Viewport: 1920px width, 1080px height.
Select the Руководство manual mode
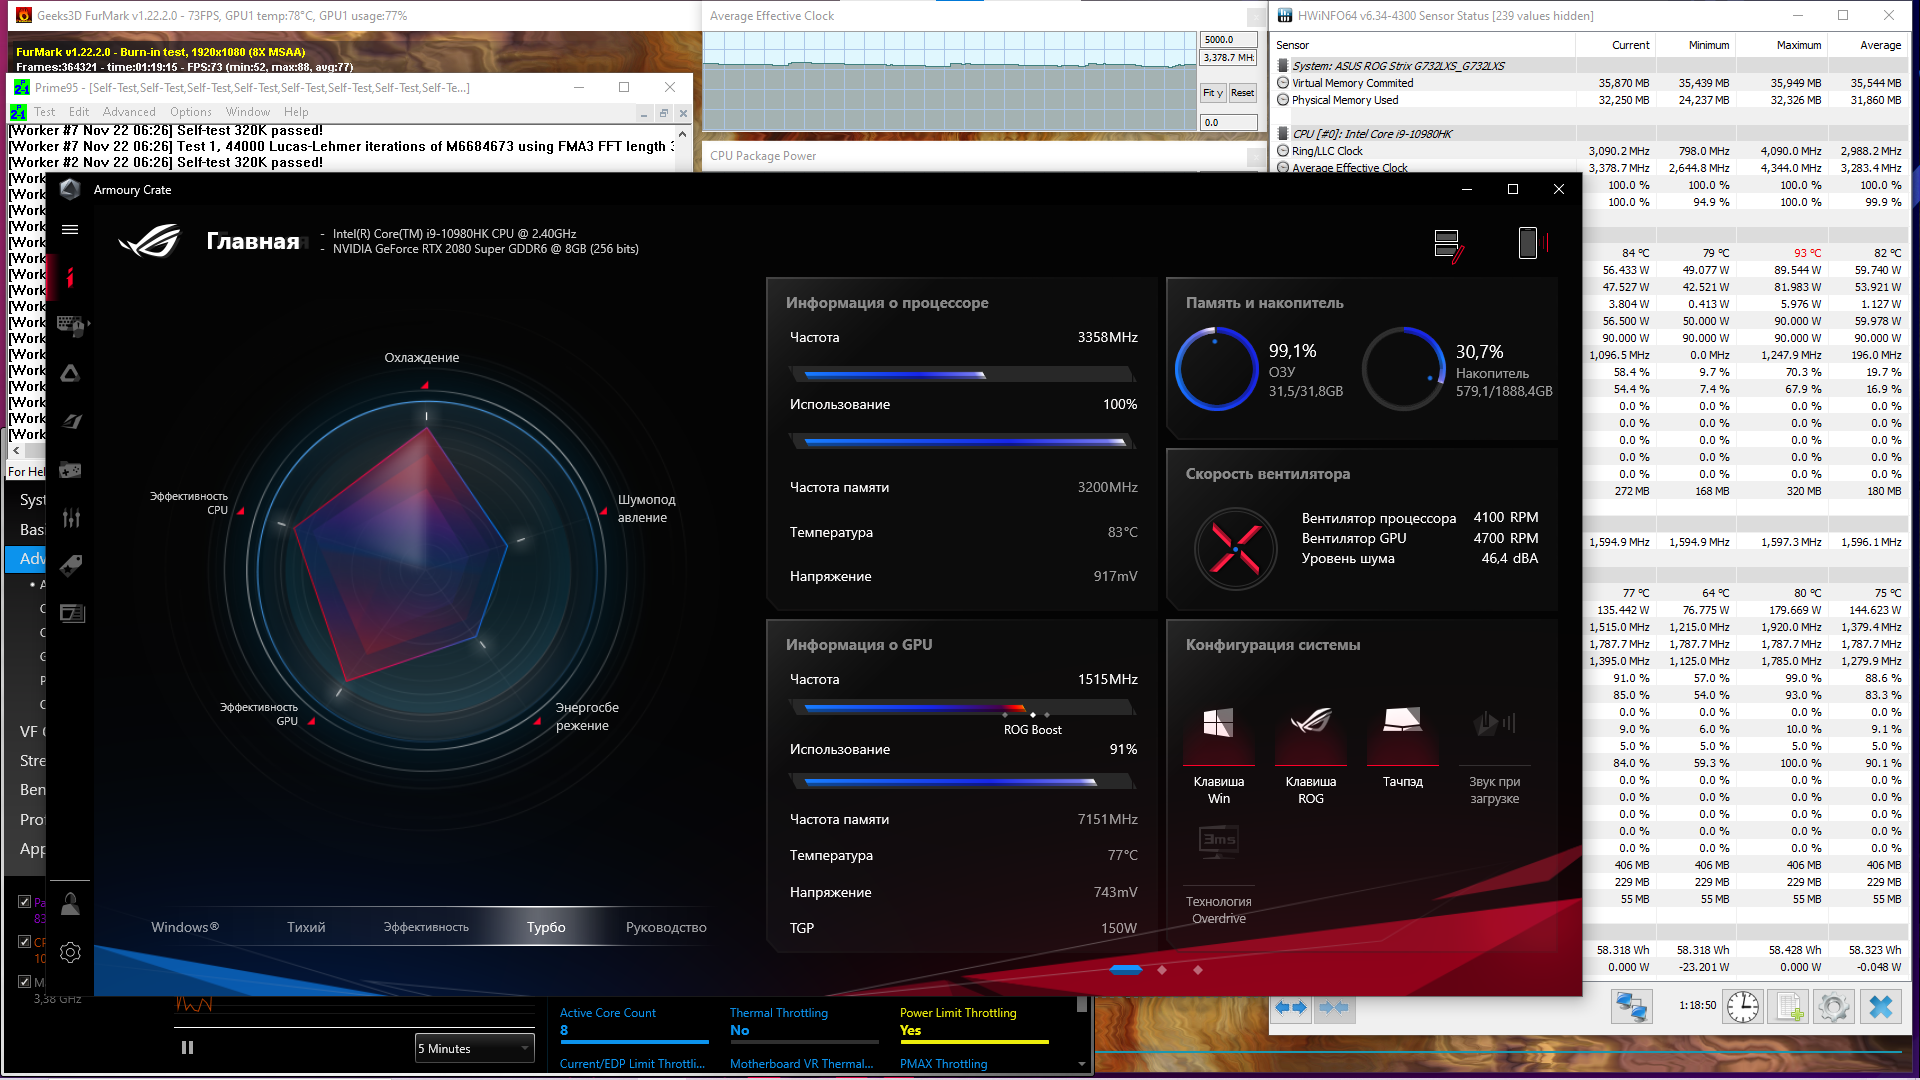tap(666, 927)
